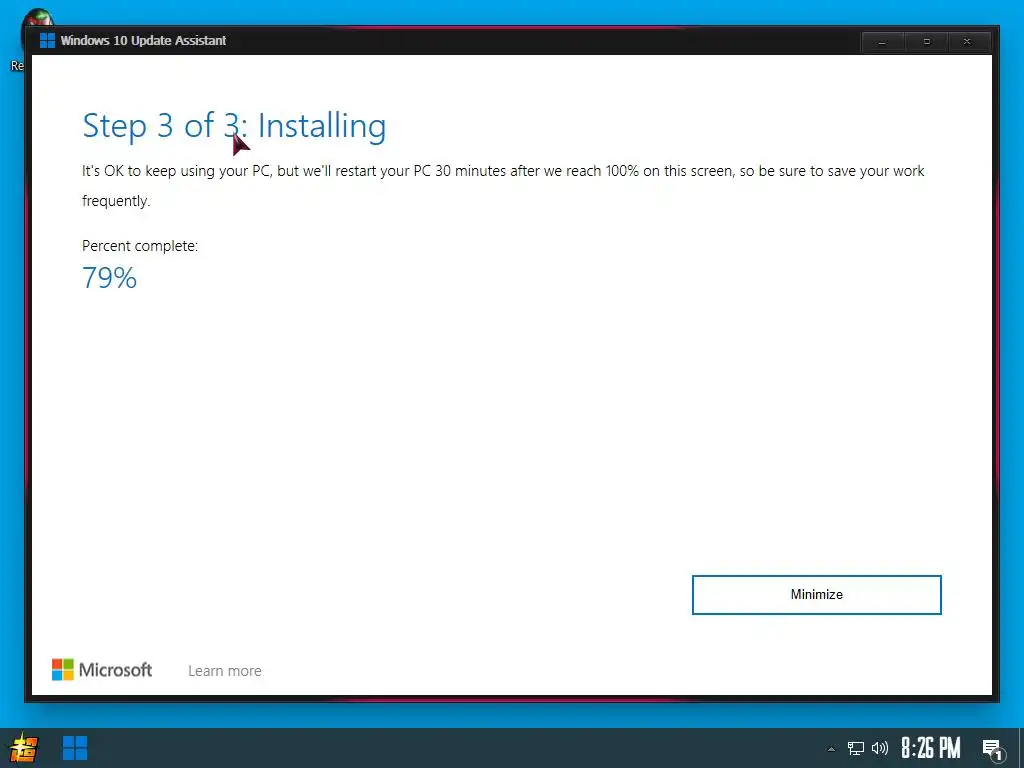Show hidden icons in the system tray

[831, 749]
